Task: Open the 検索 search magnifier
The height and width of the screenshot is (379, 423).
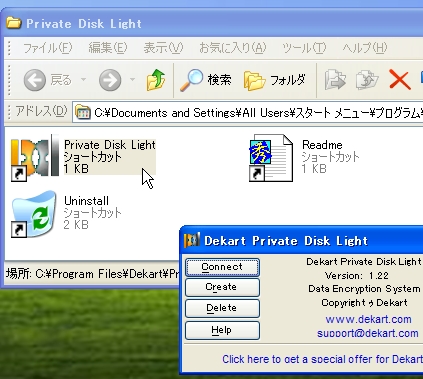Action: tap(206, 80)
